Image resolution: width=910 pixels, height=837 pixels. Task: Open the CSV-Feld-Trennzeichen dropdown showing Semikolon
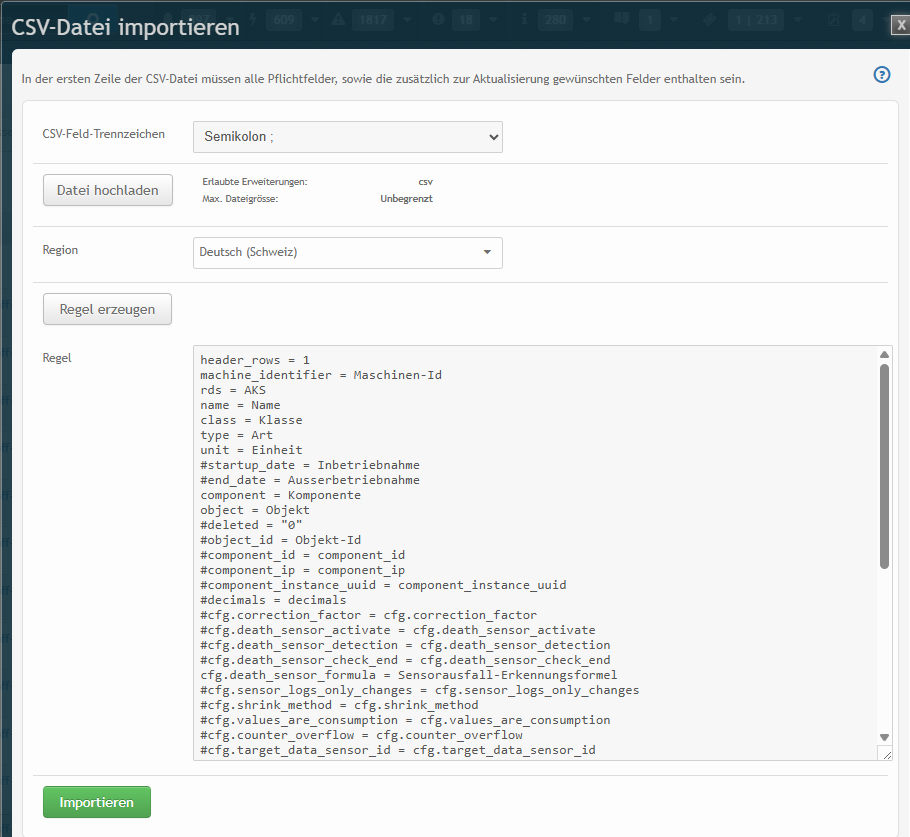(348, 137)
